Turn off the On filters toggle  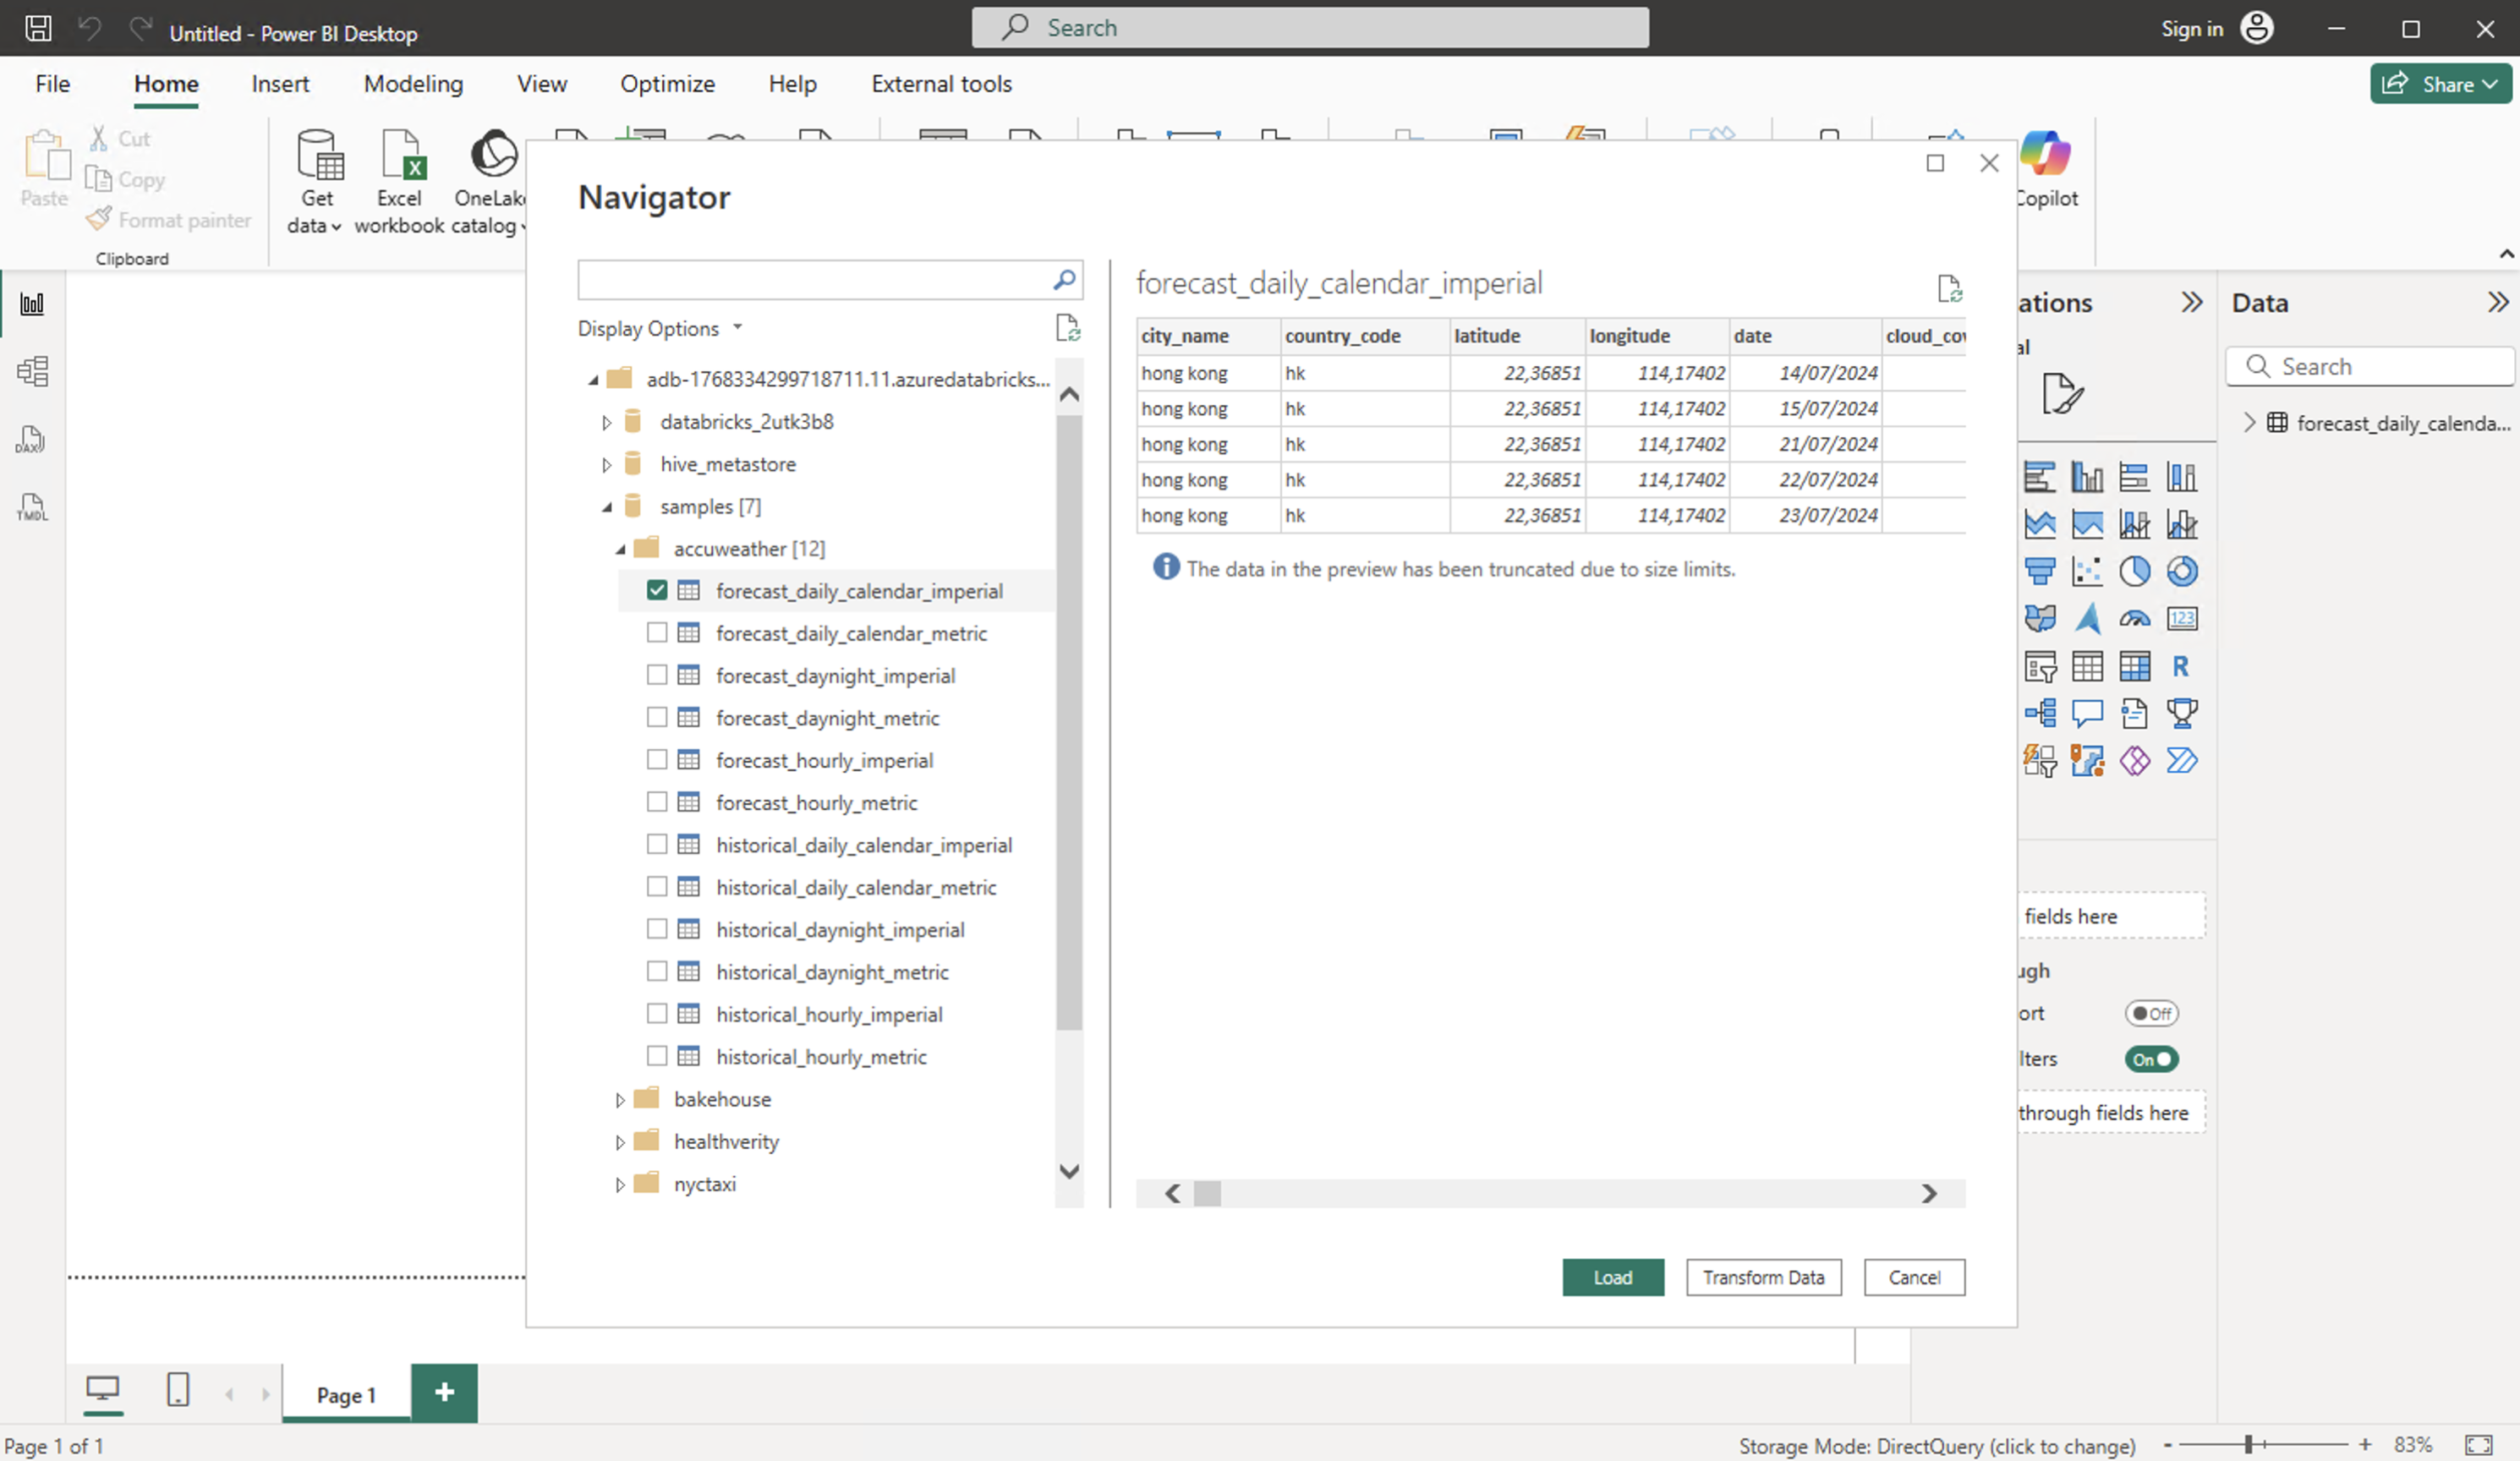2151,1059
